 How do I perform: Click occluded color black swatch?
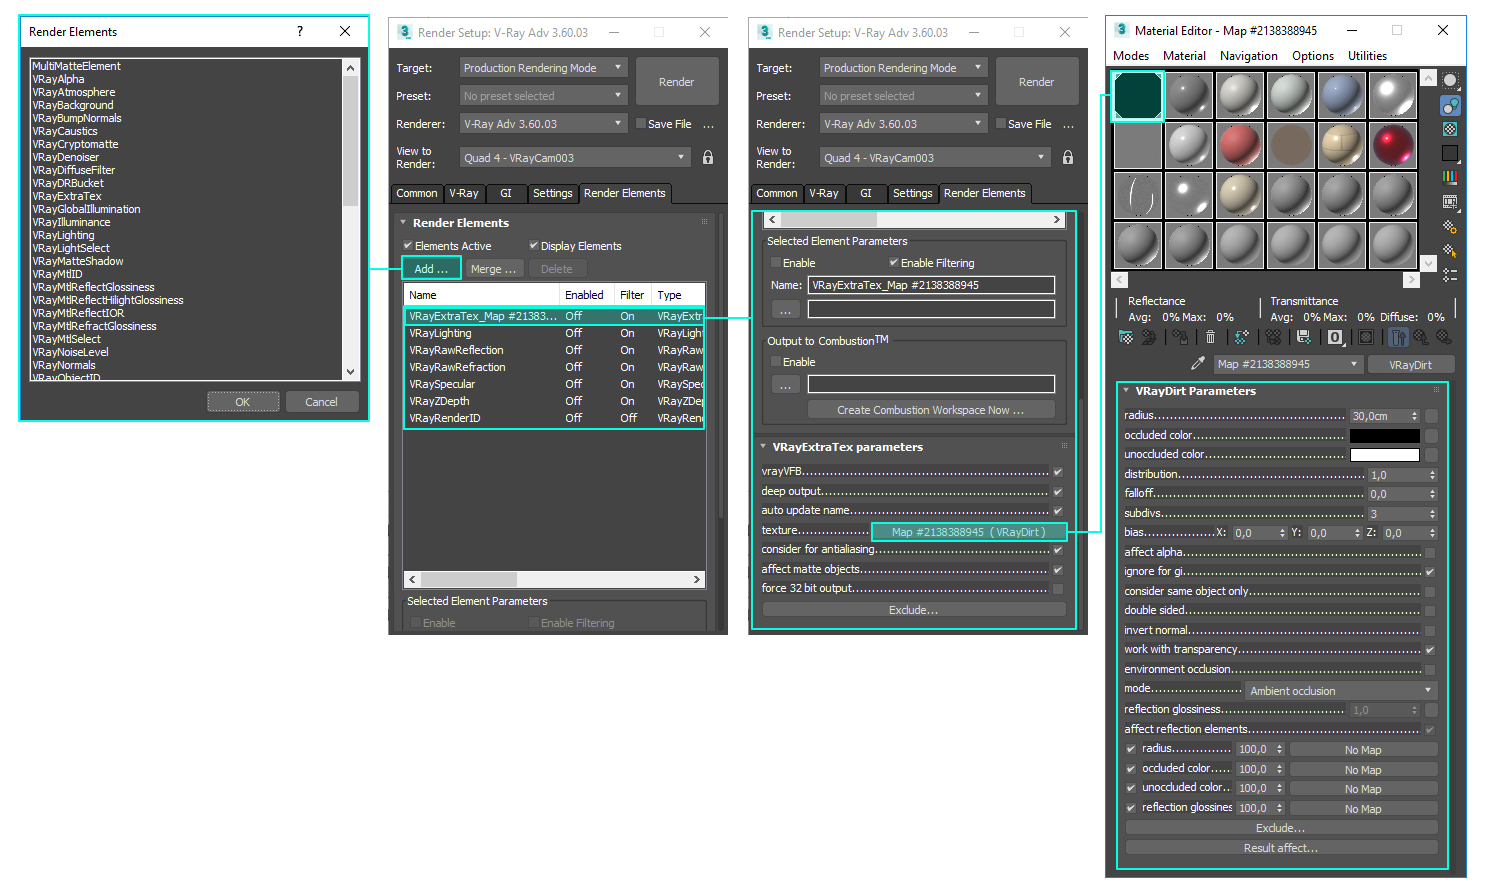tap(1384, 436)
